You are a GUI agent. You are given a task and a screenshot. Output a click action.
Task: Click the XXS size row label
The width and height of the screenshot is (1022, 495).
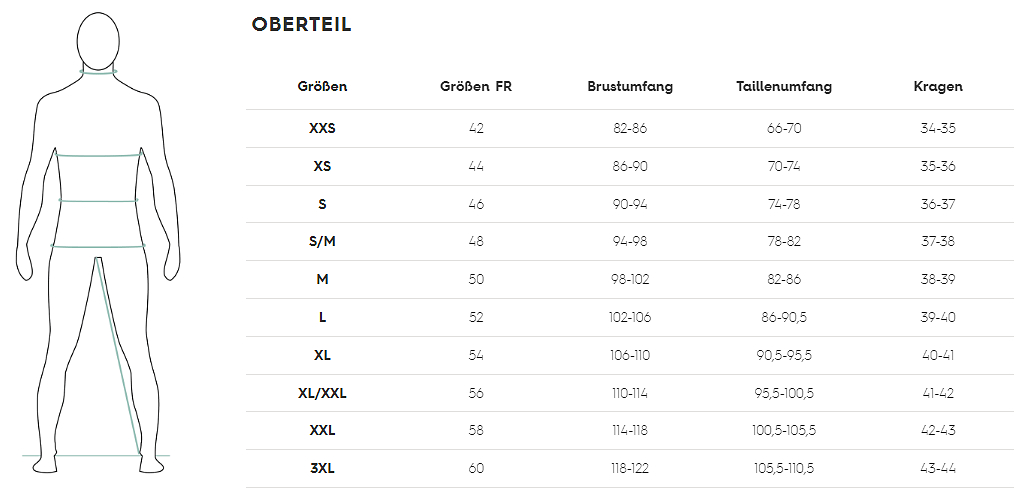323,128
